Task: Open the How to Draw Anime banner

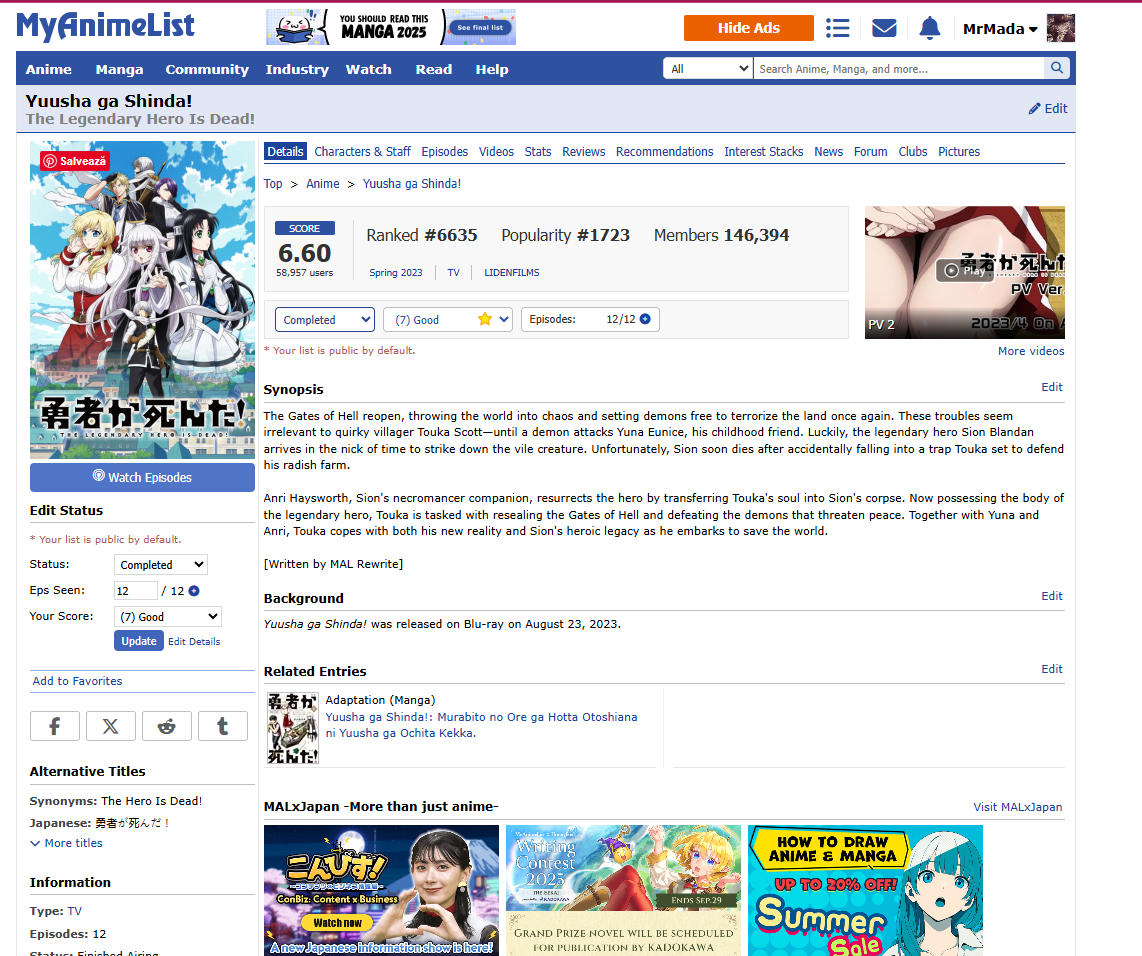Action: (865, 890)
